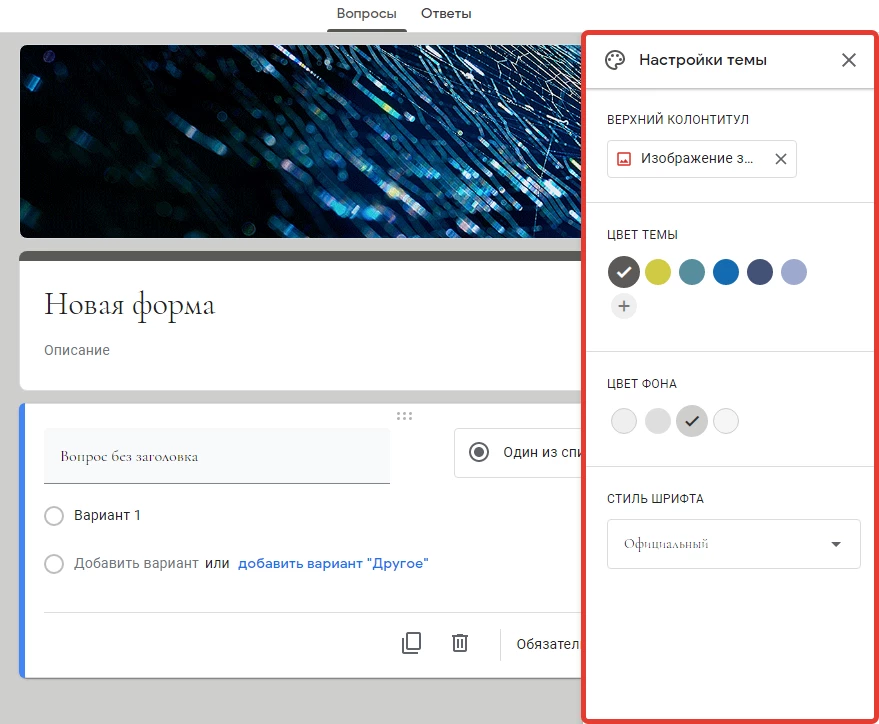879x724 pixels.
Task: Click the plus icon to add custom theme color
Action: point(624,306)
